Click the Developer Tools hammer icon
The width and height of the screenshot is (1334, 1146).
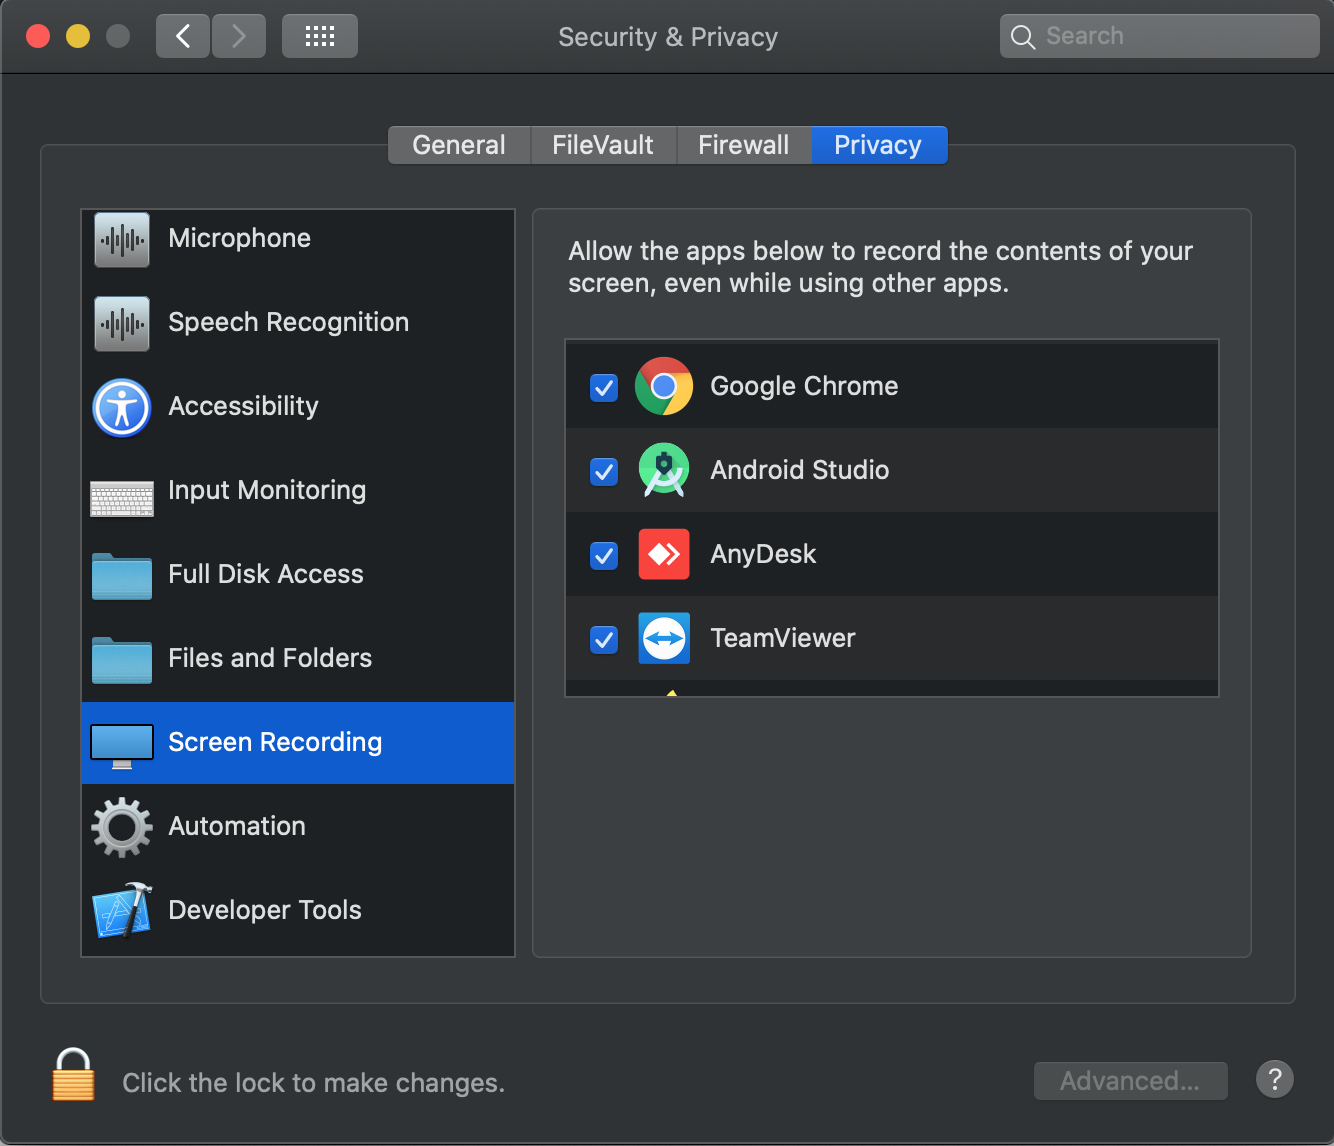pos(122,910)
